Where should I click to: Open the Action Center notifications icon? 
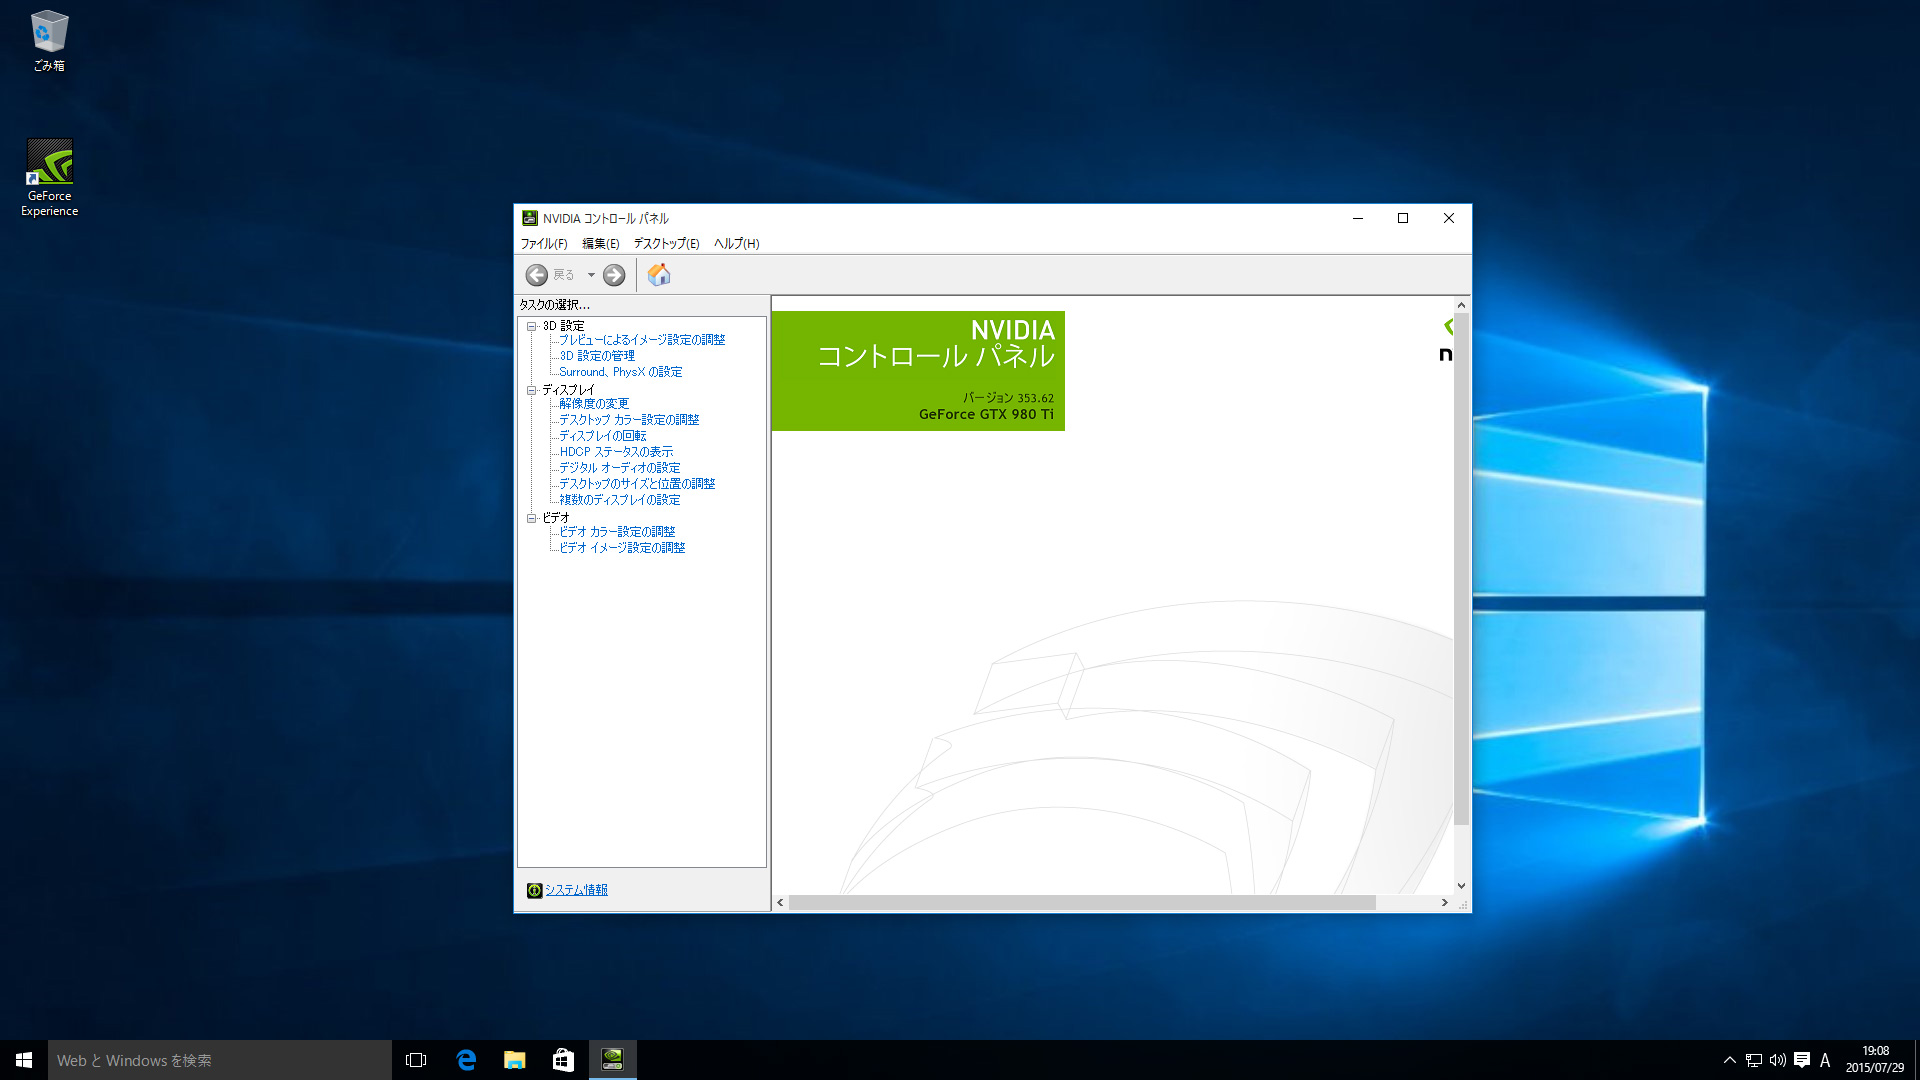1802,1060
